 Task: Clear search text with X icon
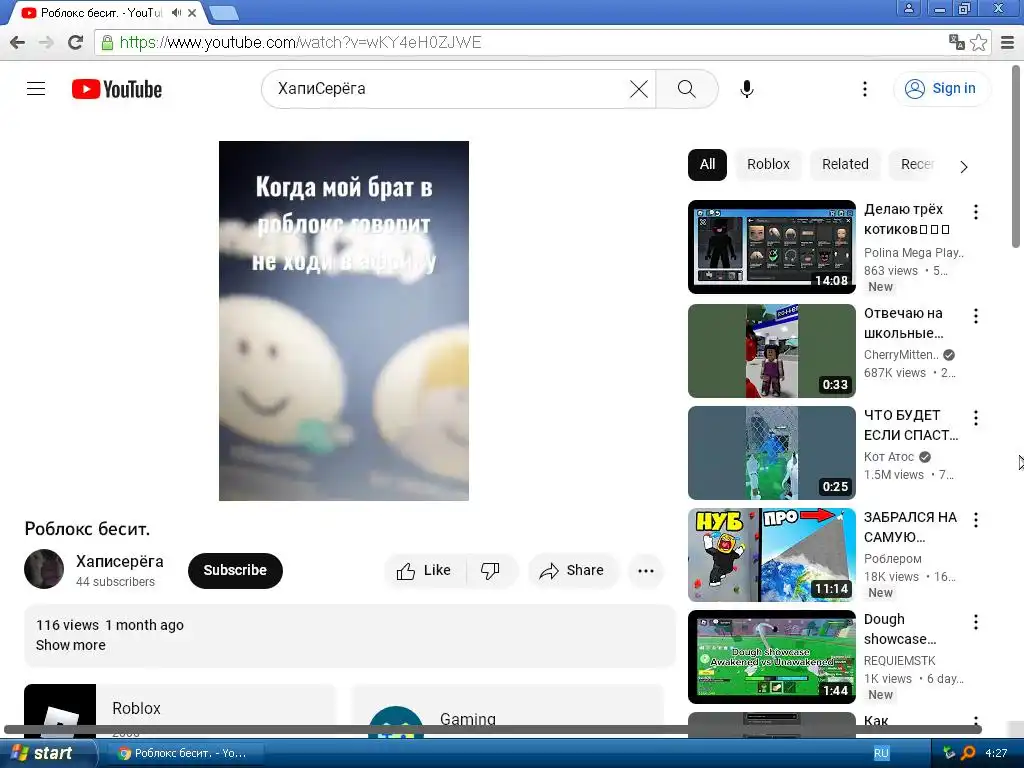point(639,89)
